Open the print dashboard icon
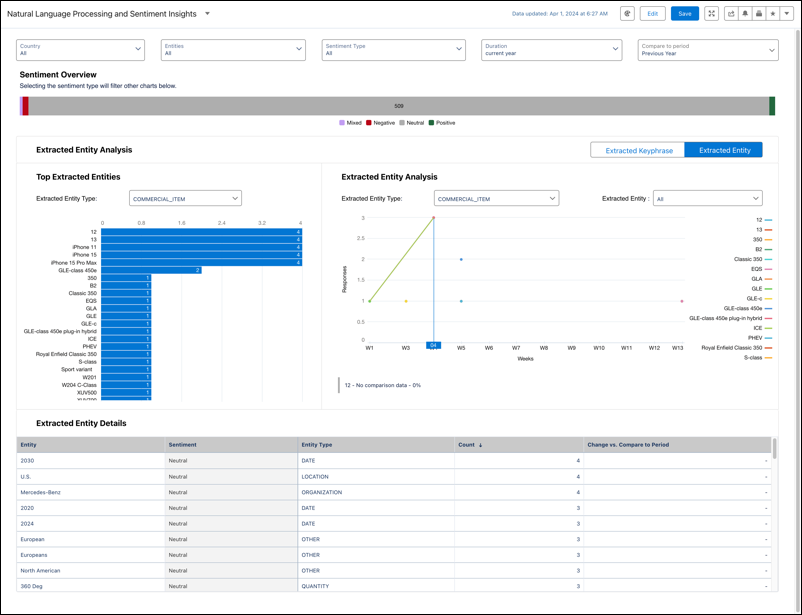 pos(759,13)
